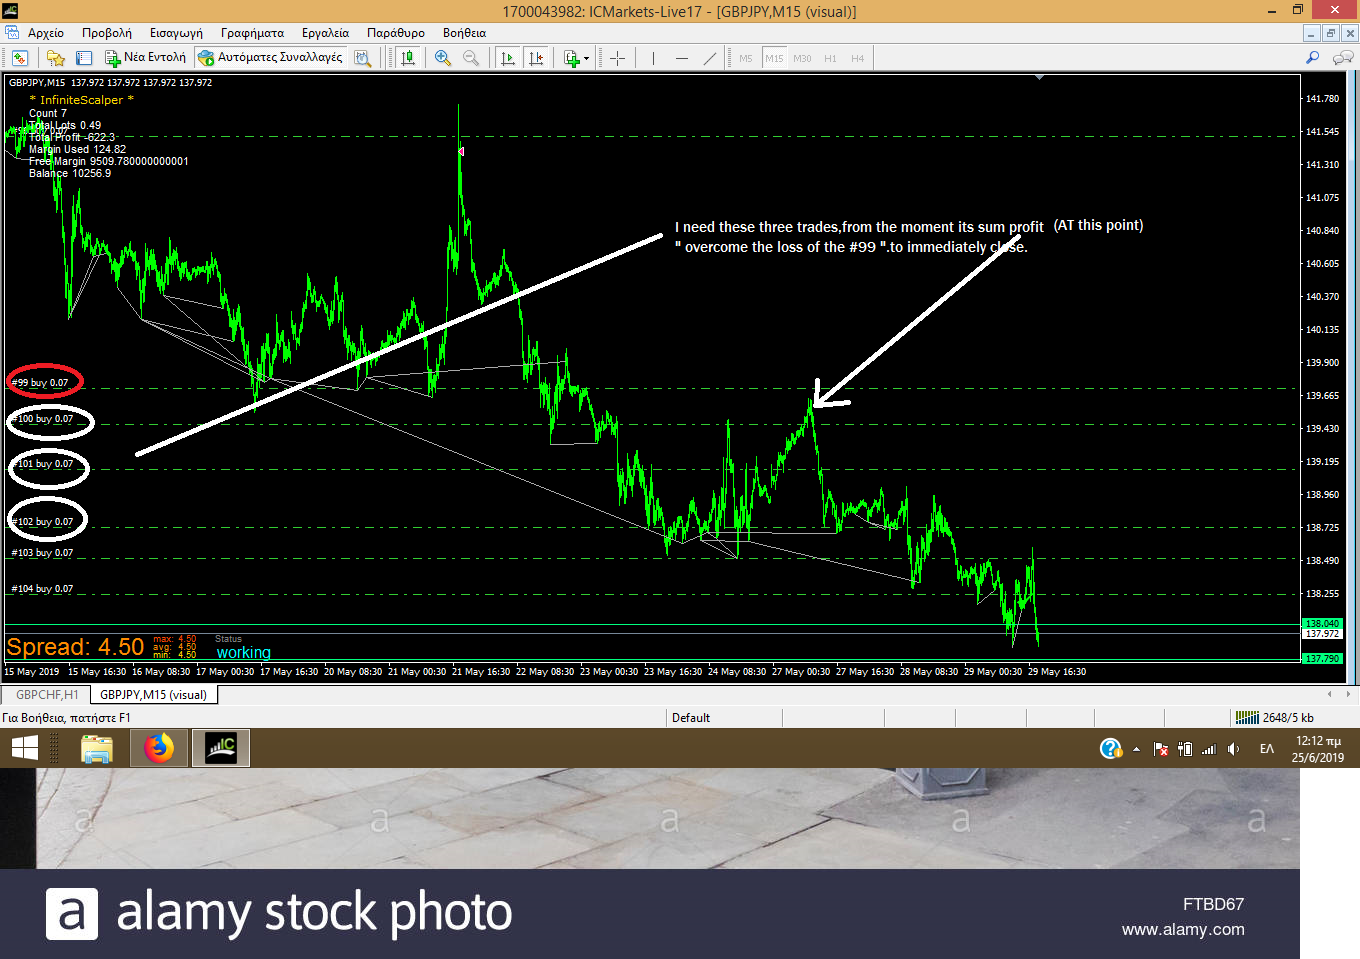Click the #101 buy 0.07 order label
Screen dimensions: 1360x959
pyautogui.click(x=42, y=464)
